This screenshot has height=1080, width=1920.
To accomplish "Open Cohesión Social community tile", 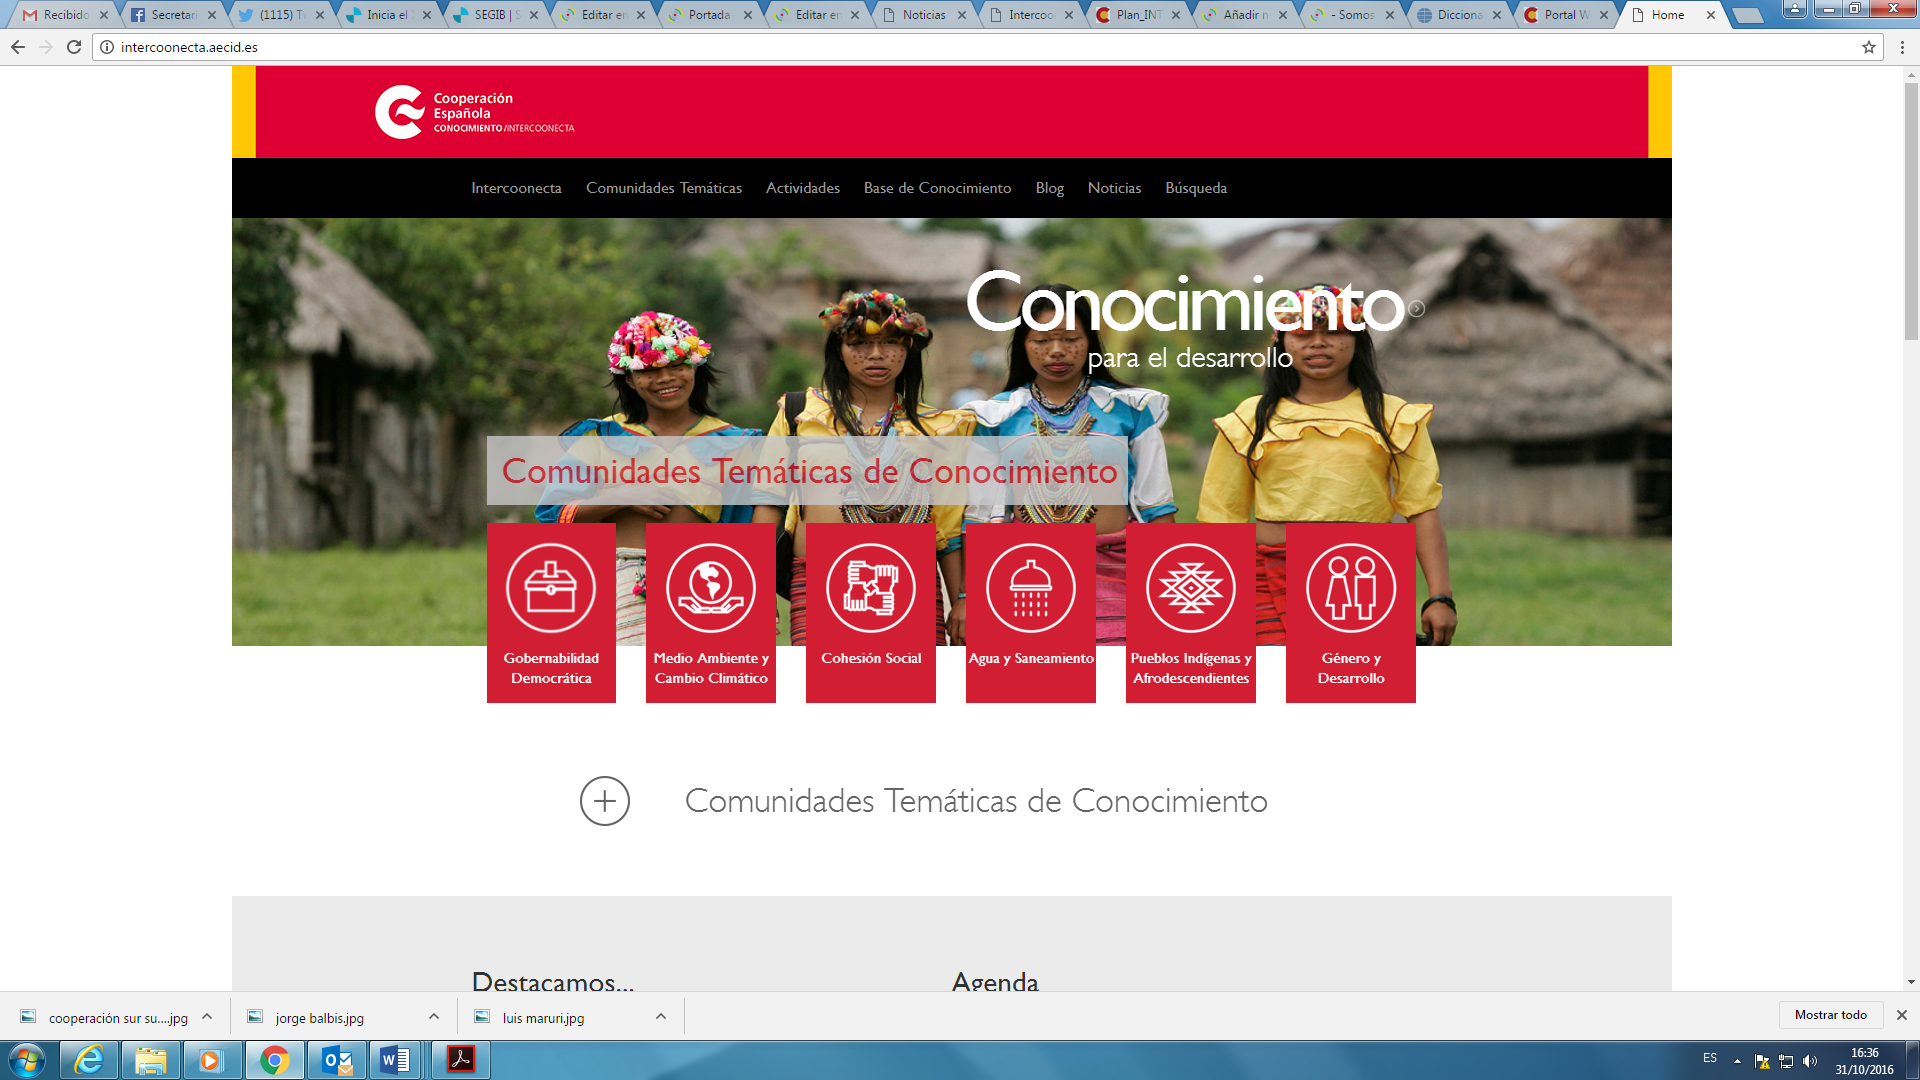I will [x=871, y=613].
